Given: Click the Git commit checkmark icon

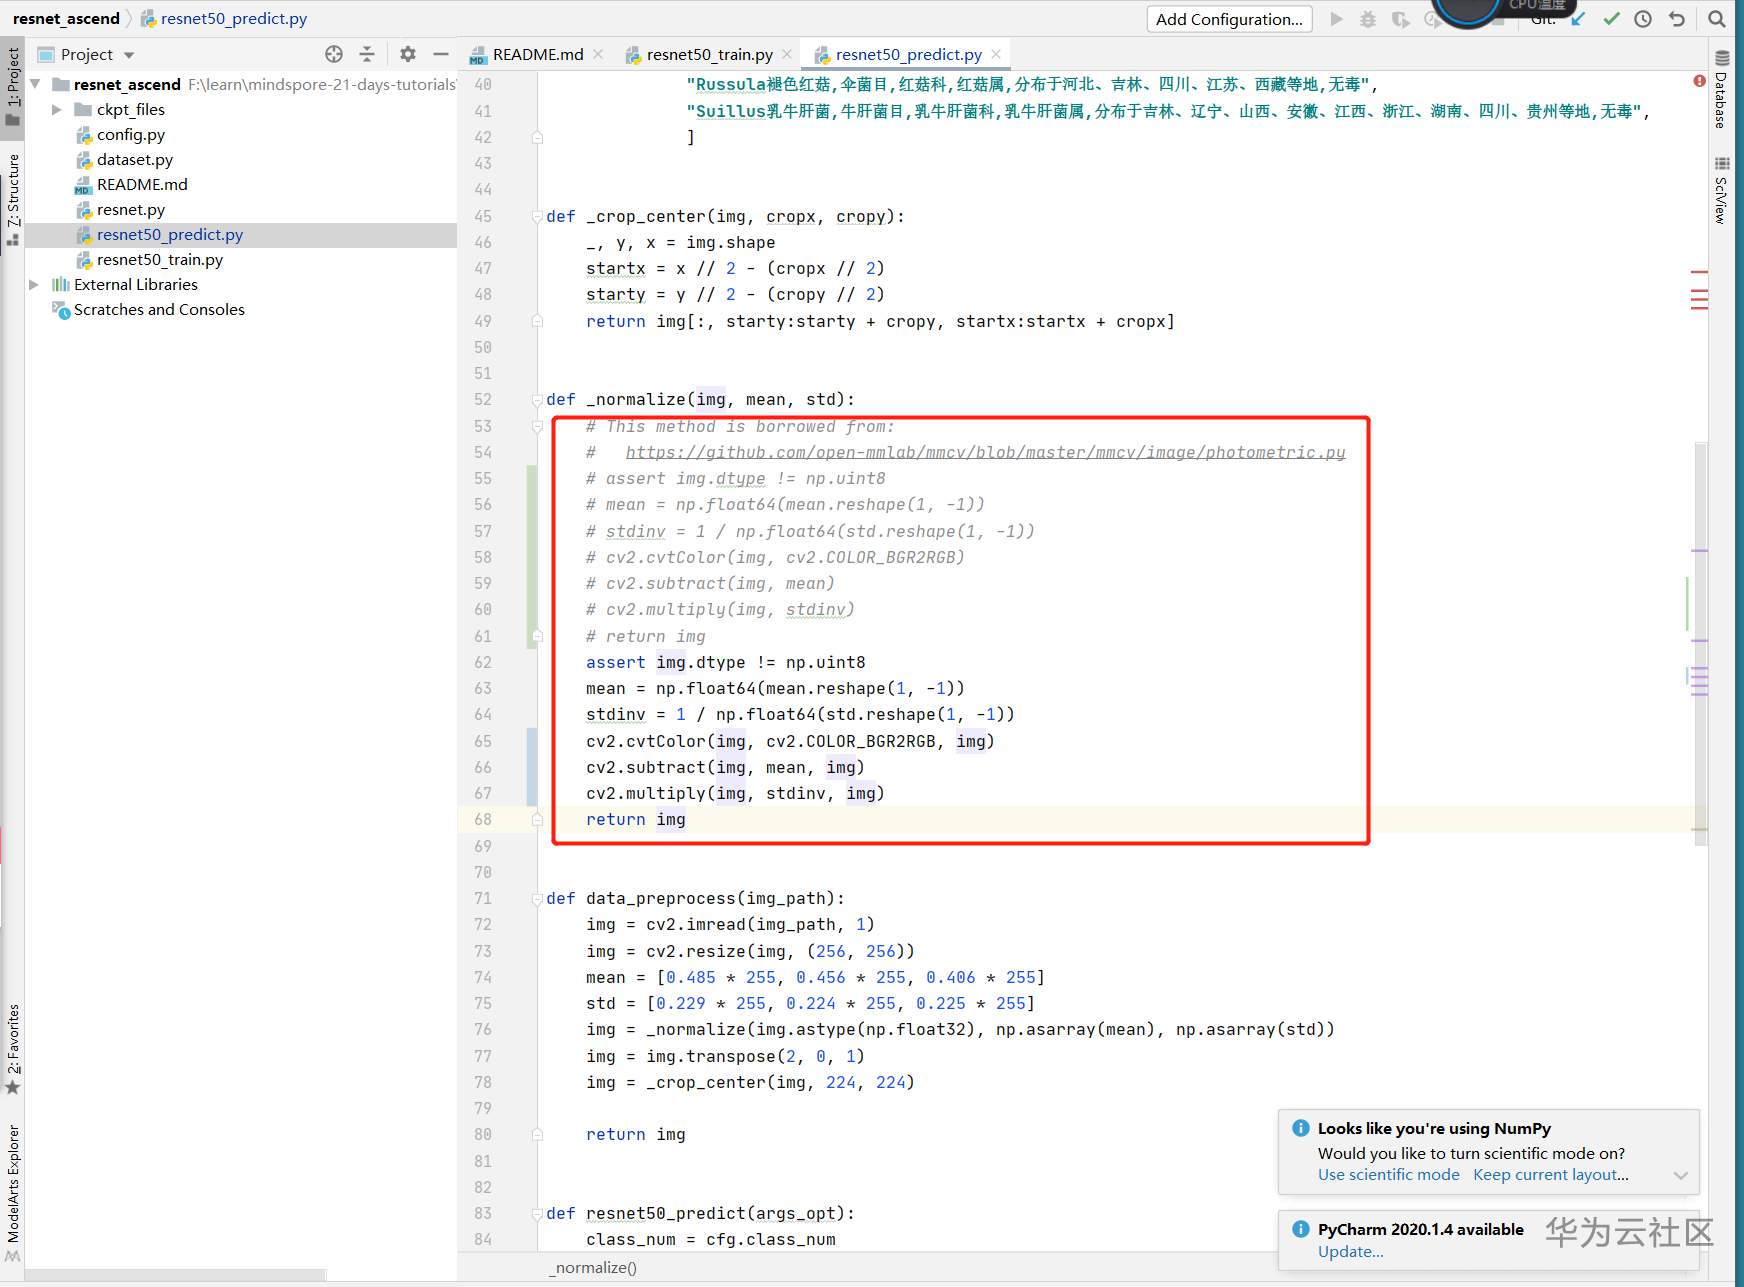Looking at the screenshot, I should (1611, 19).
